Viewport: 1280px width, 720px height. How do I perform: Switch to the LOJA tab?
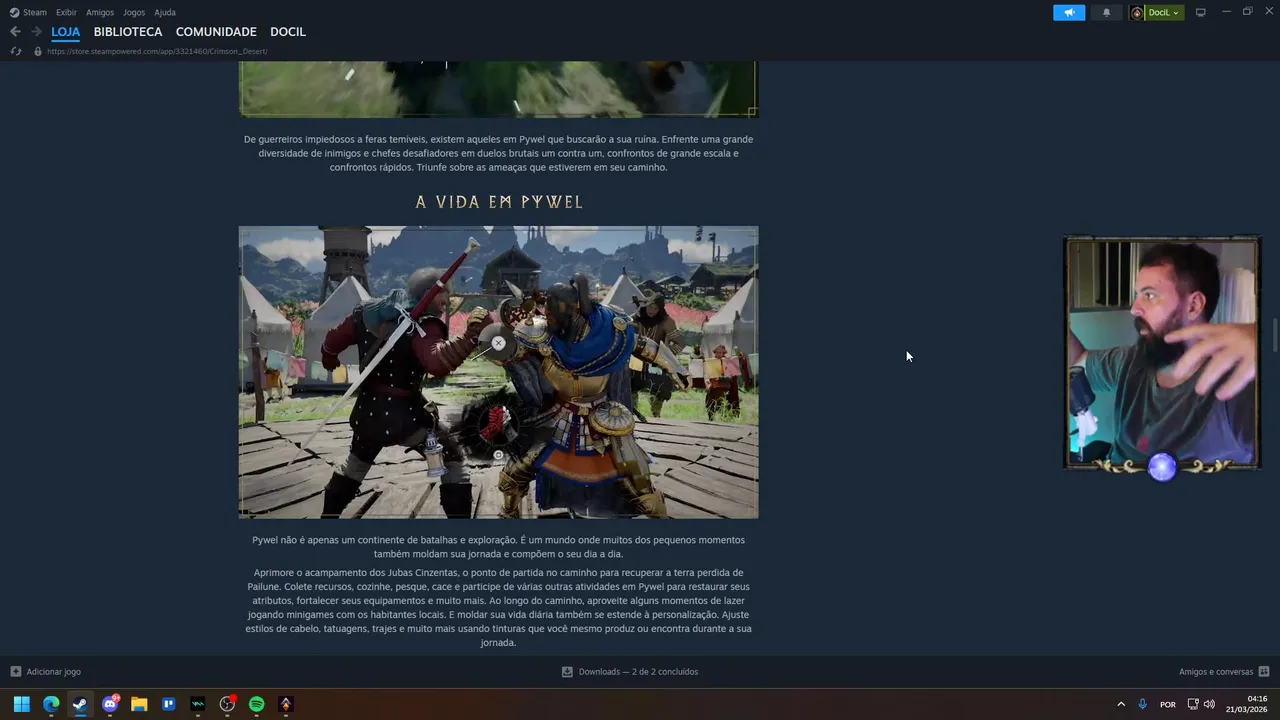click(x=66, y=32)
